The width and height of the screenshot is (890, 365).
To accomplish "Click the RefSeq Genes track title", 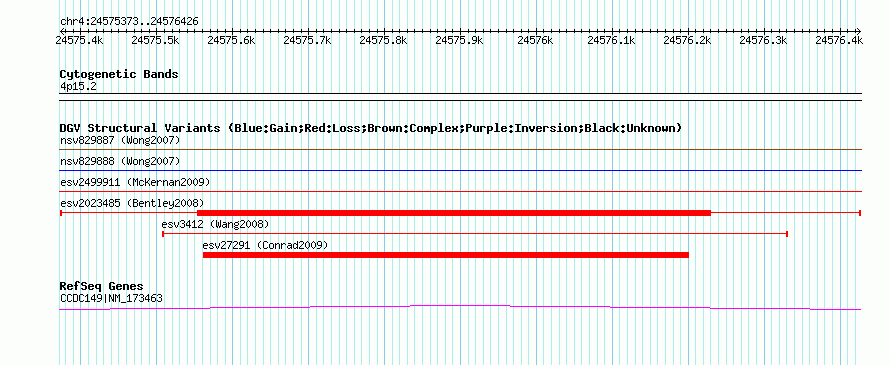I will click(x=102, y=286).
